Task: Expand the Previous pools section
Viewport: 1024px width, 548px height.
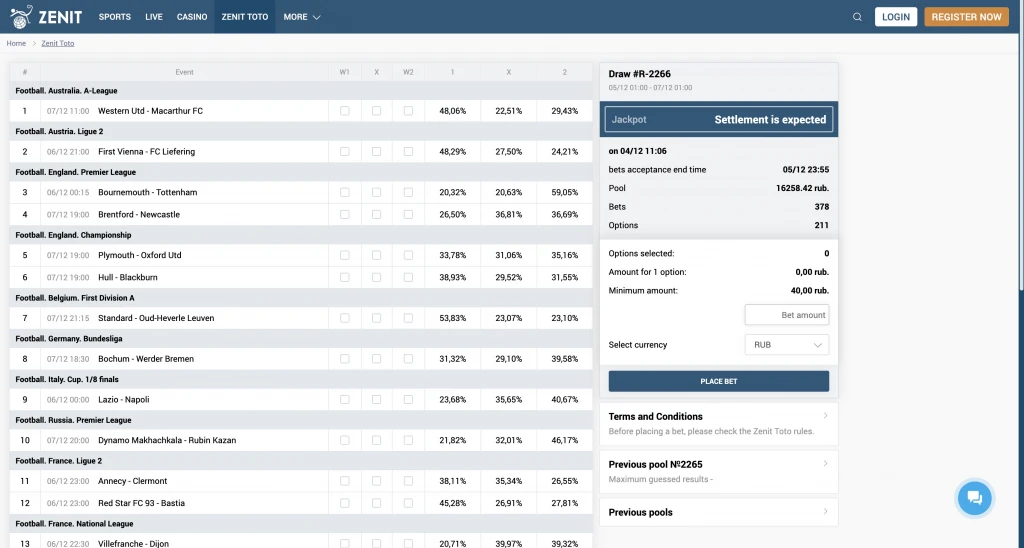Action: click(x=718, y=512)
